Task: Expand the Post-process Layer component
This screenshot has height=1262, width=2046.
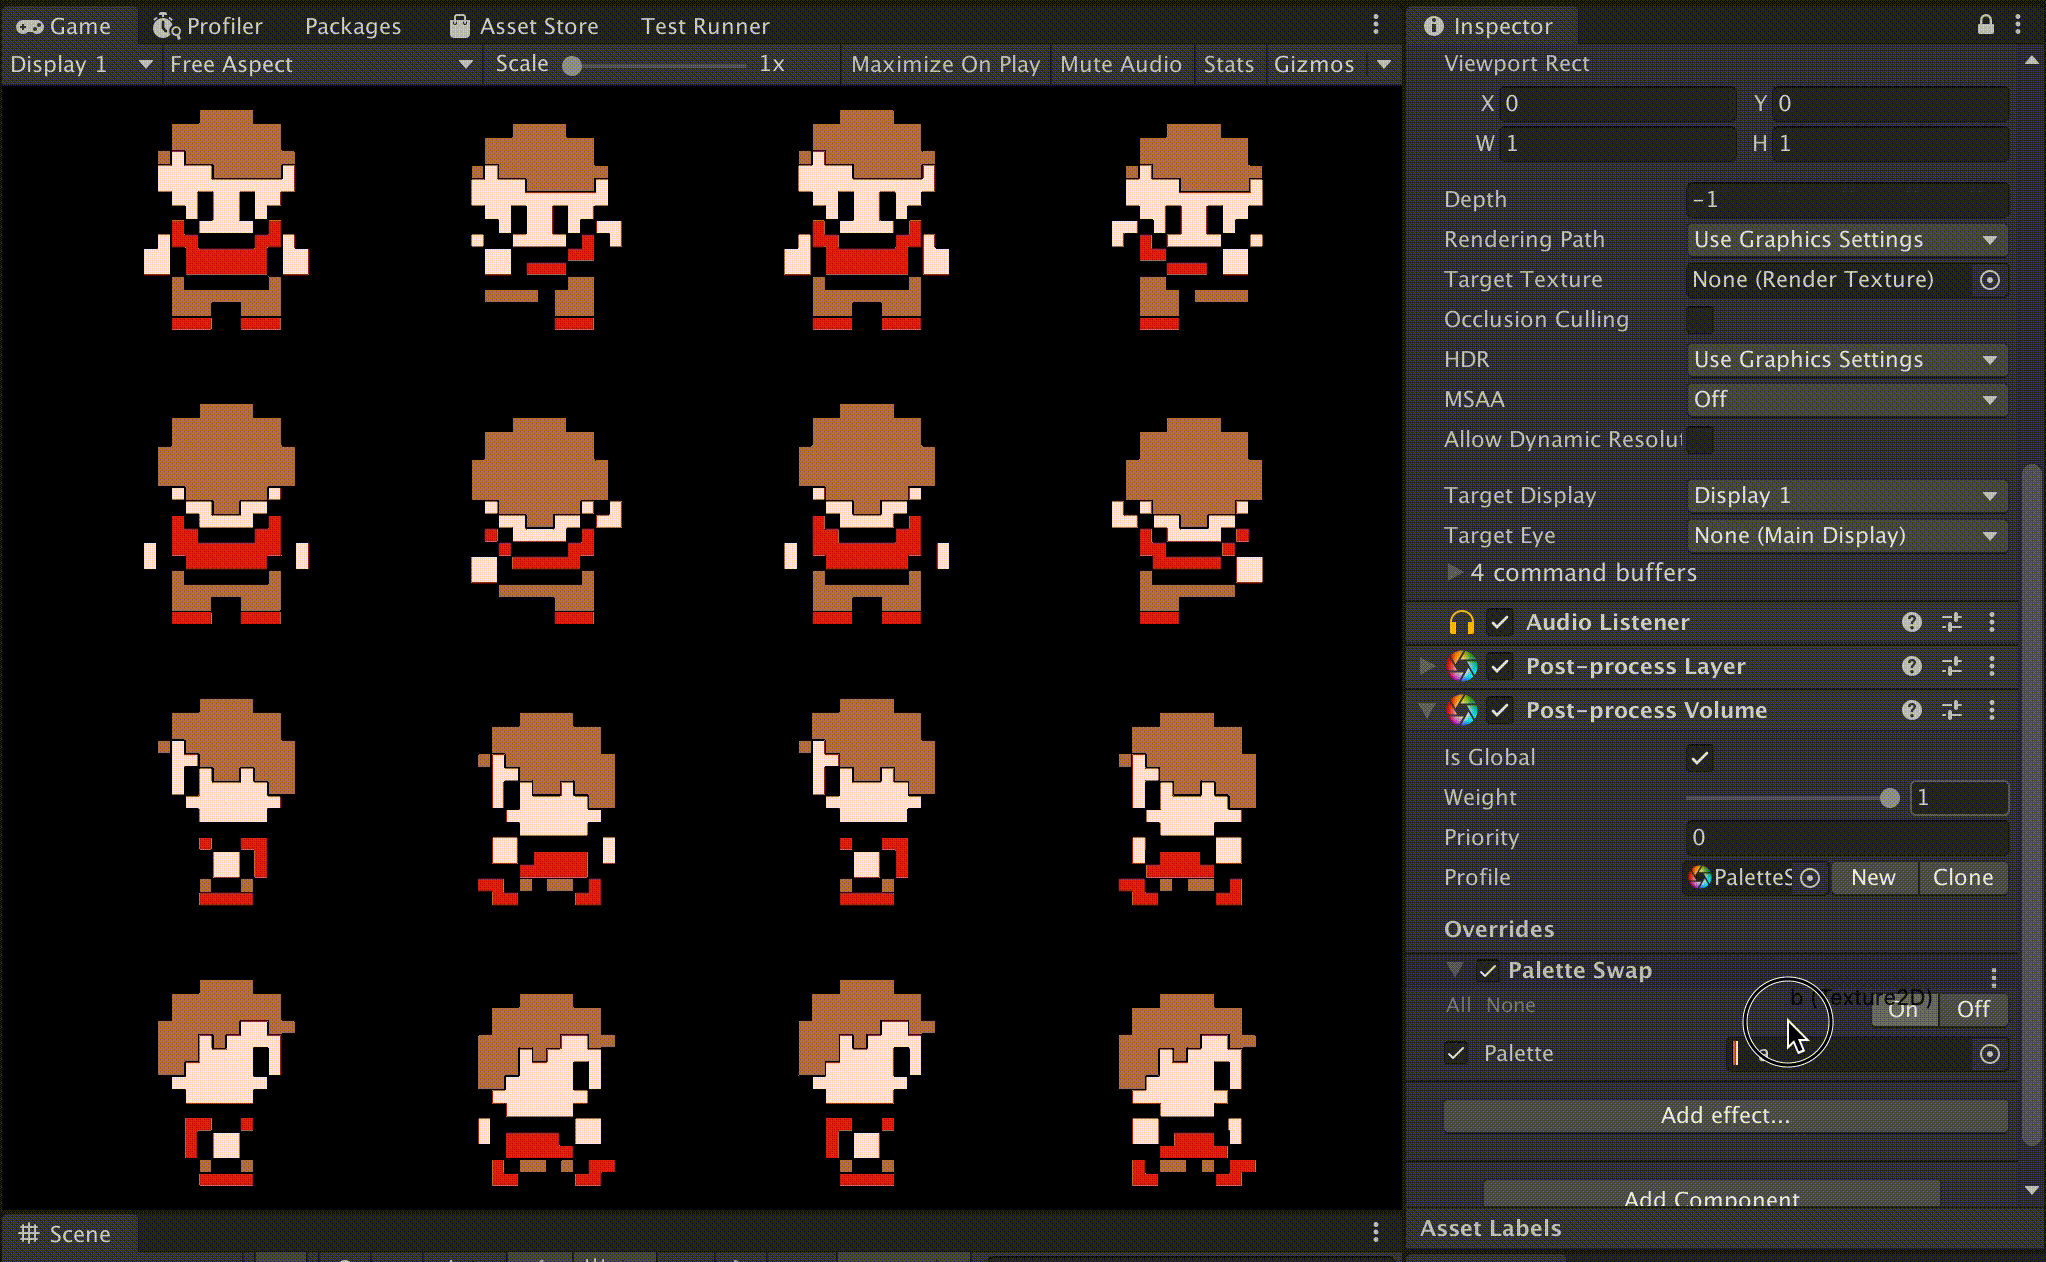Action: pyautogui.click(x=1427, y=666)
